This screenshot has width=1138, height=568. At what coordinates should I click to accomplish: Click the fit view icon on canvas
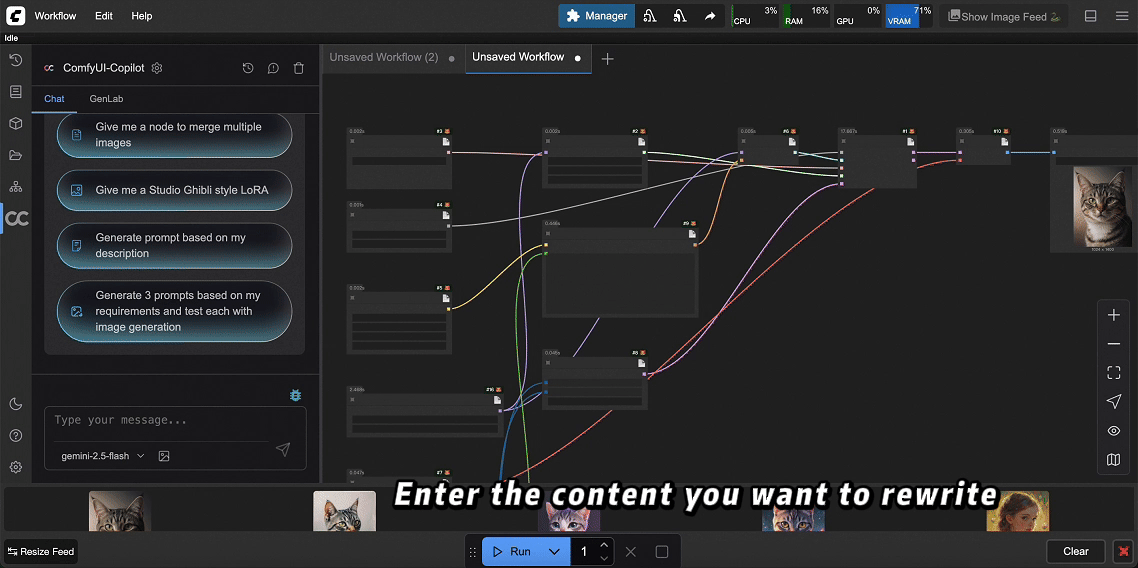tap(1114, 373)
